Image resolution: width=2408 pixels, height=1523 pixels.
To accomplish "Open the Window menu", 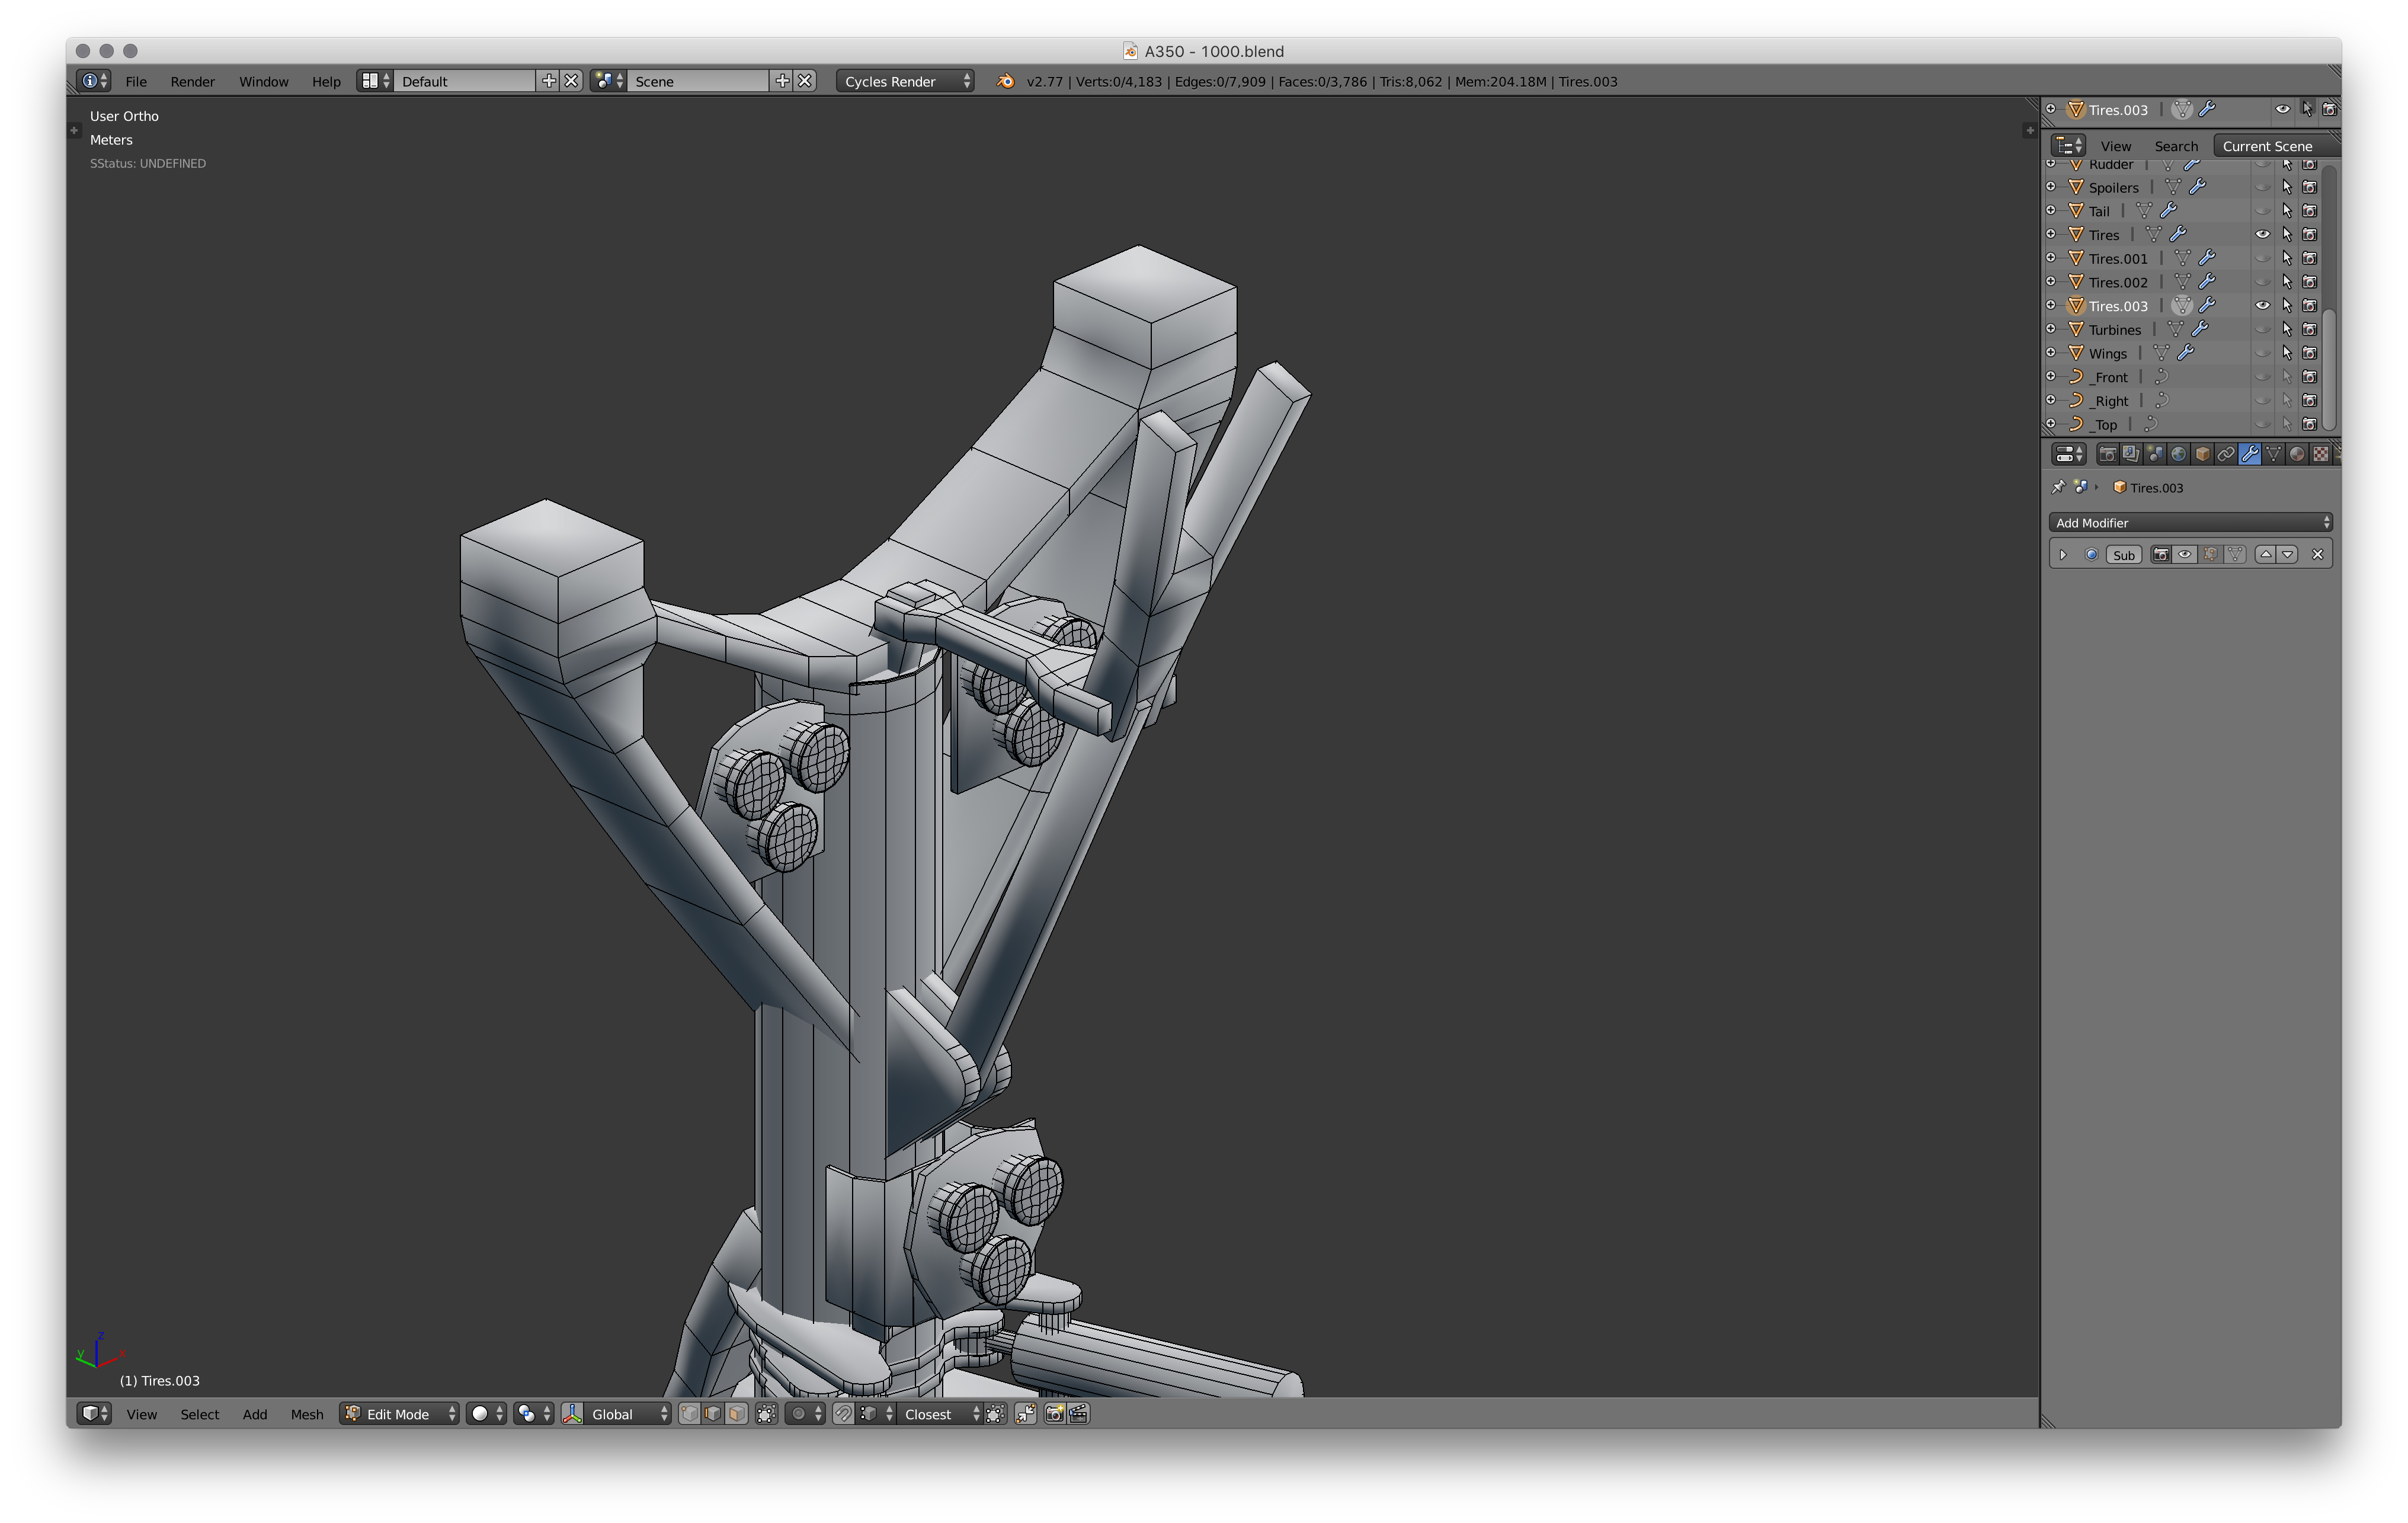I will 264,81.
